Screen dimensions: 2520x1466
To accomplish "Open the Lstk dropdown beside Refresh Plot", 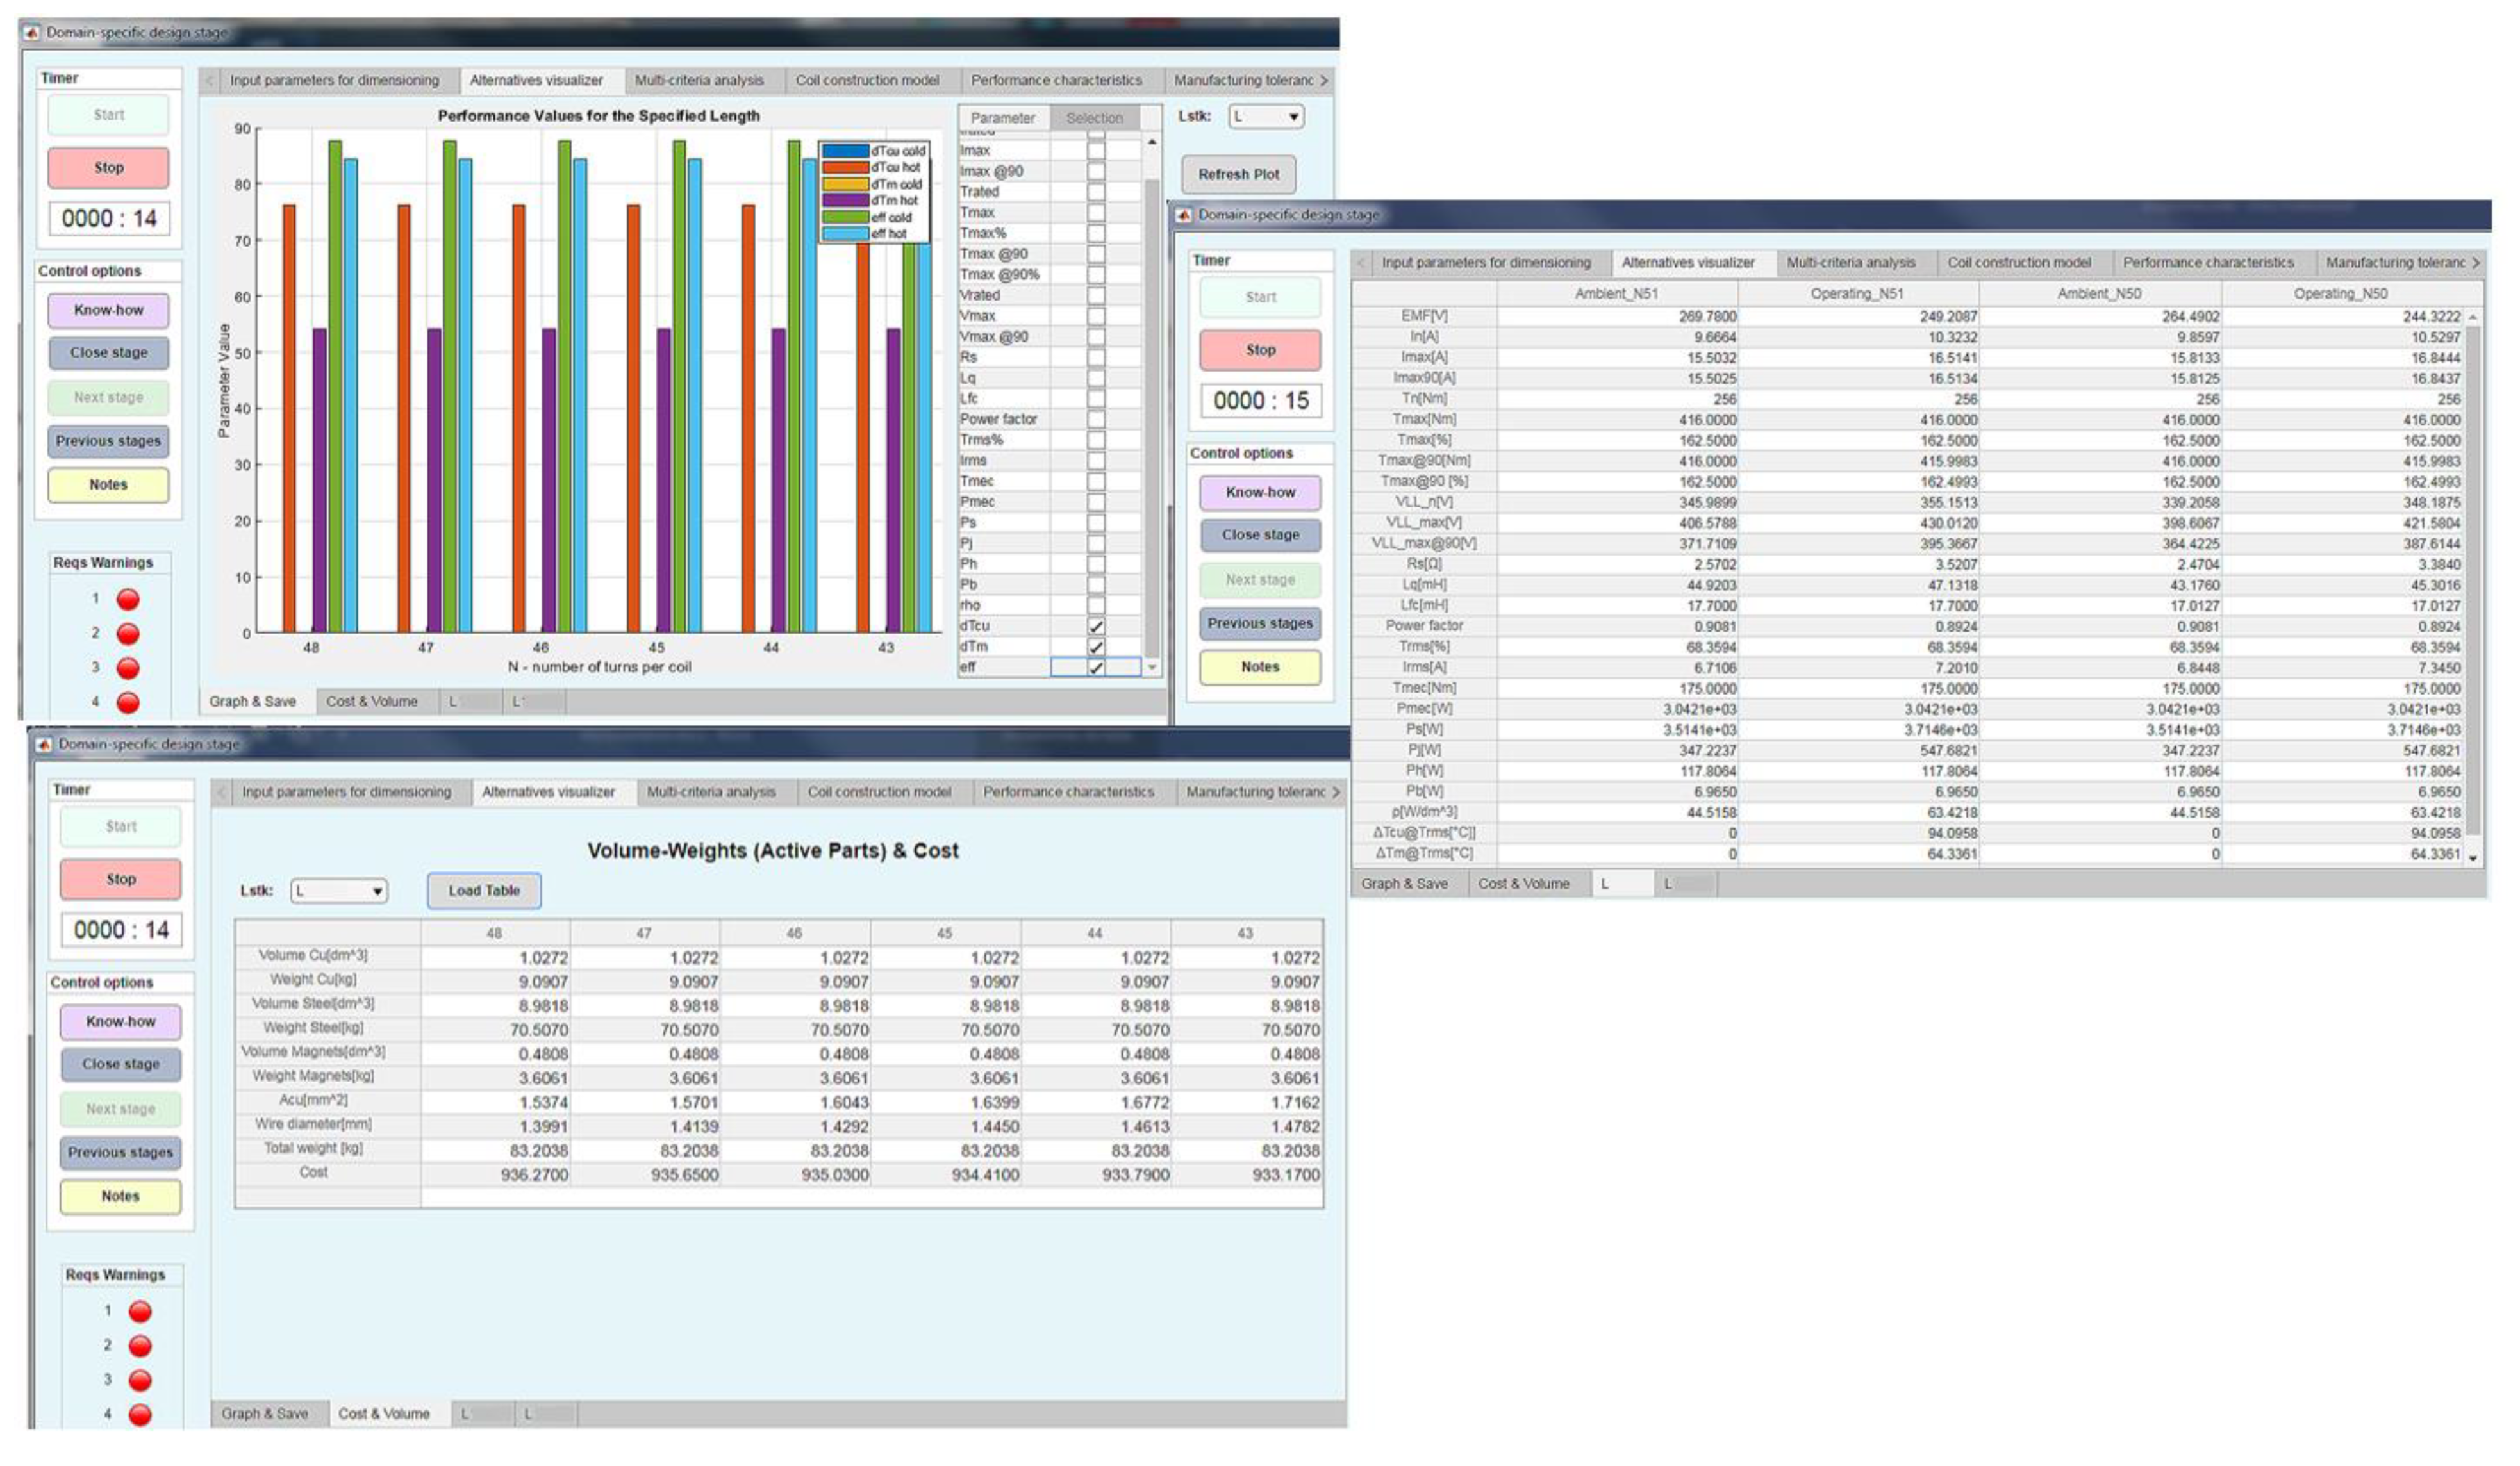I will pos(1266,117).
